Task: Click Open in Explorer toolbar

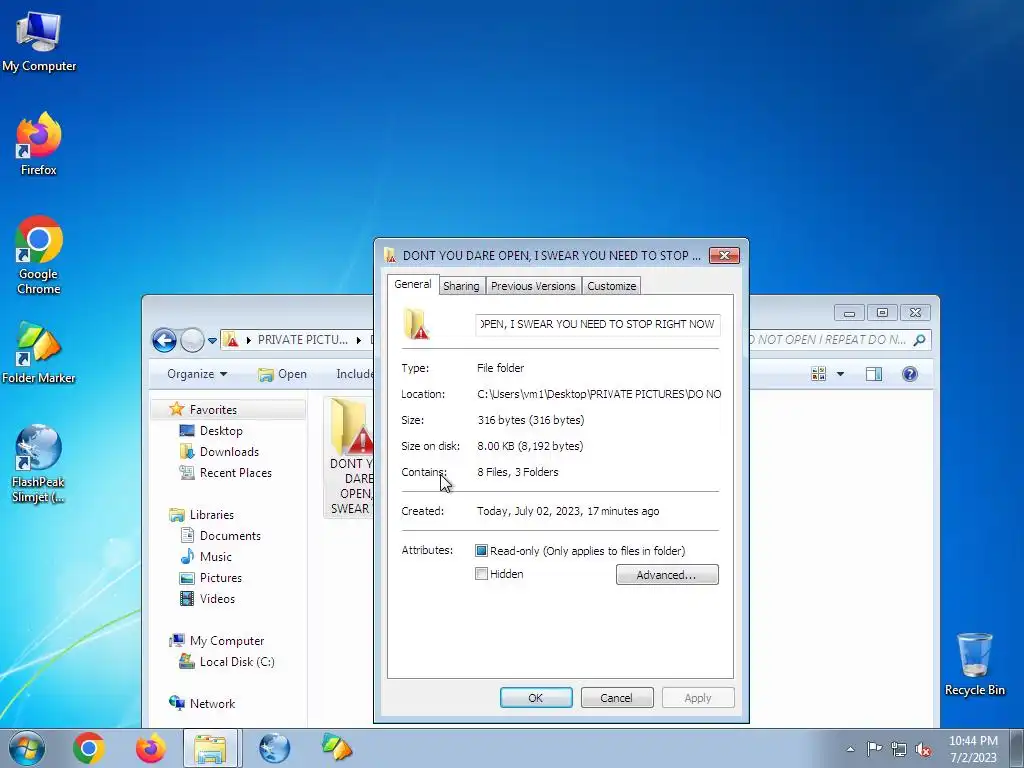Action: [x=282, y=374]
